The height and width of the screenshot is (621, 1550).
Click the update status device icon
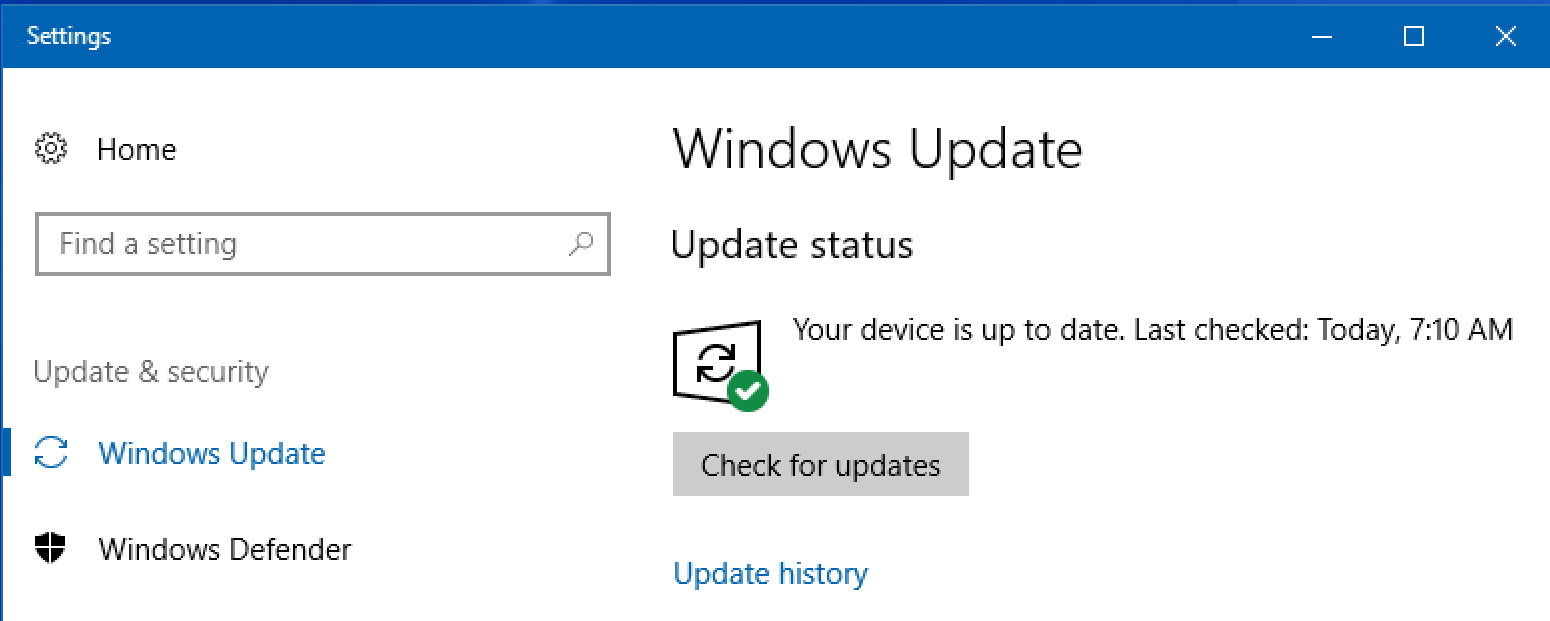click(714, 359)
